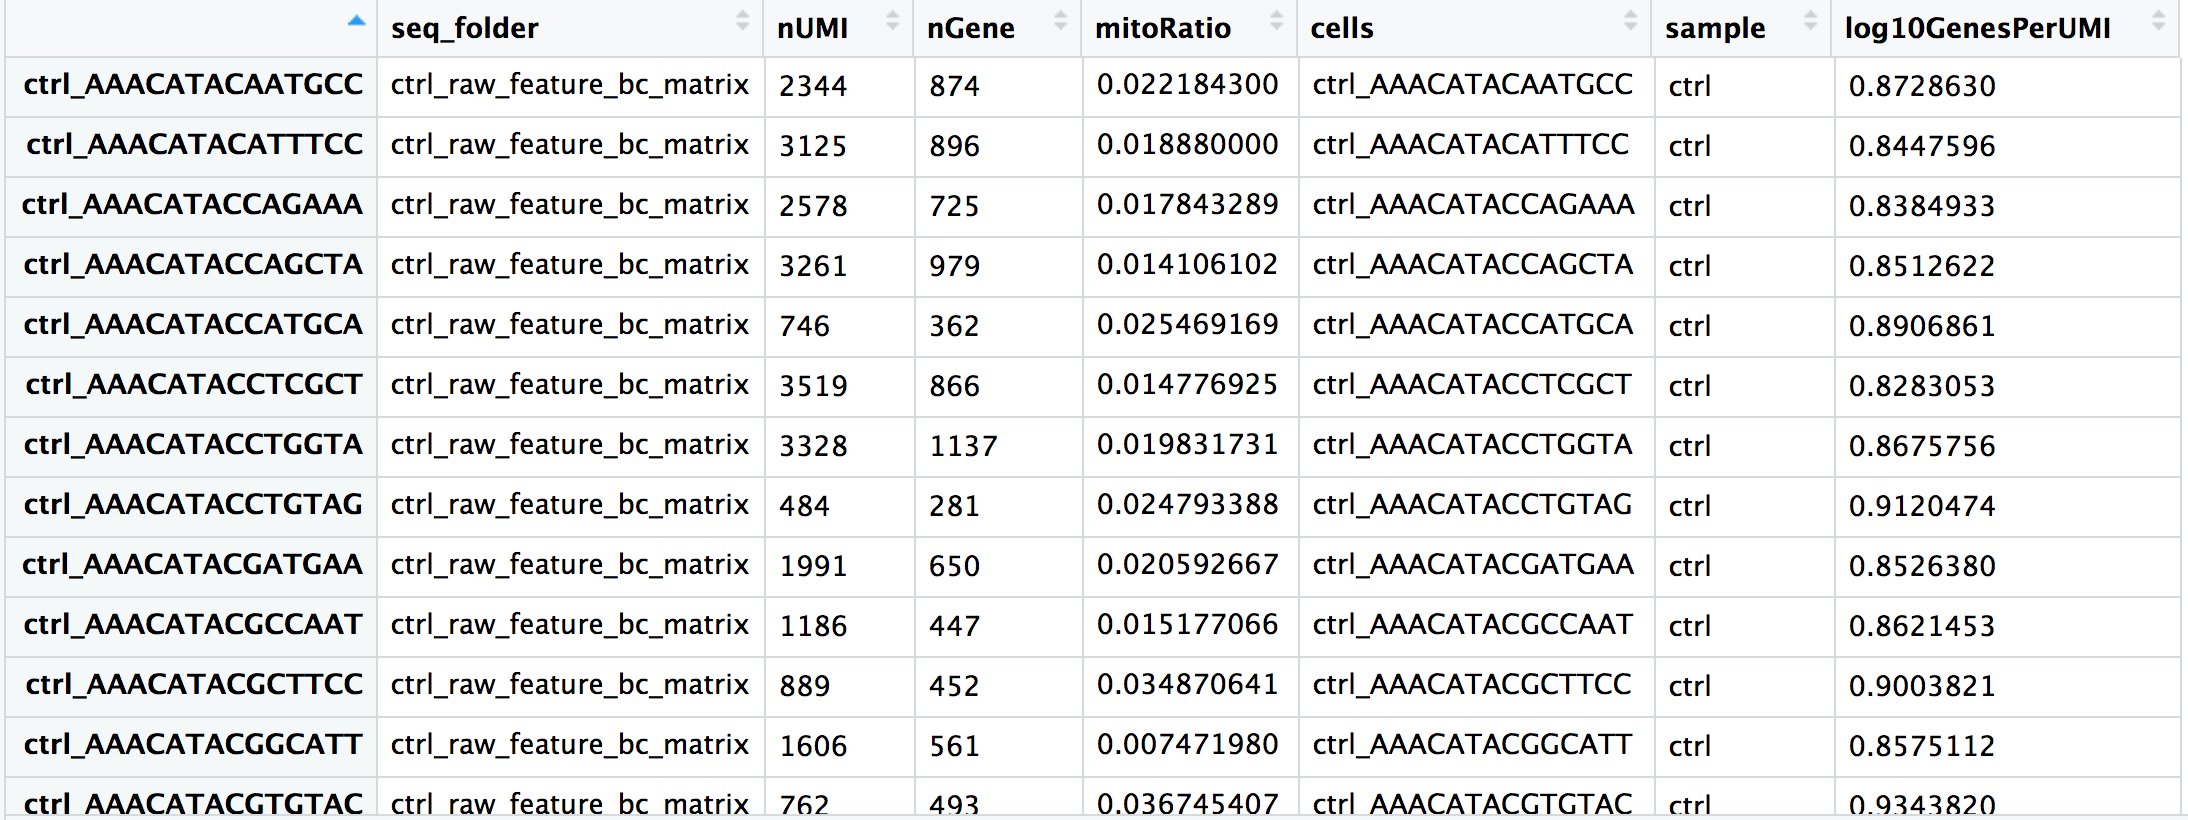Viewport: 2188px width, 820px height.
Task: Select the row name ctrl_AAACATACAATGCC
Action: pos(193,85)
